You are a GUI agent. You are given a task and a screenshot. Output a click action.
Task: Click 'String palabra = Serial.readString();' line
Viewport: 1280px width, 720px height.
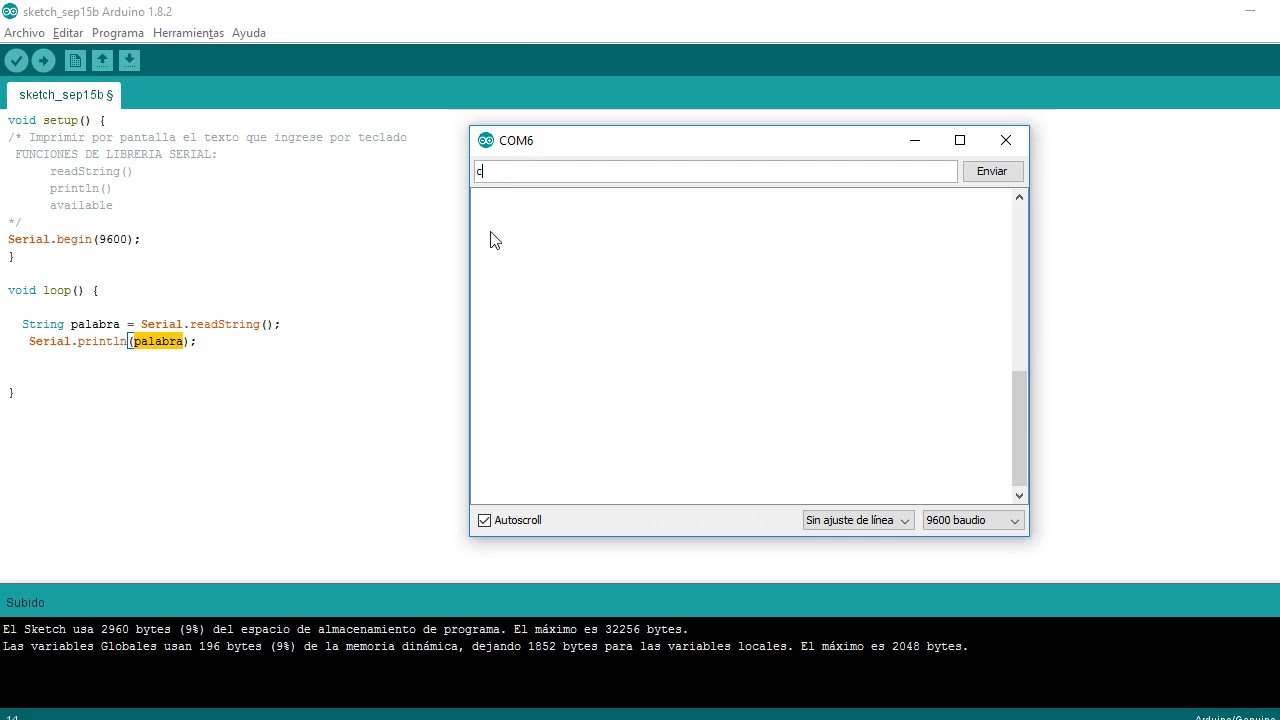point(151,324)
